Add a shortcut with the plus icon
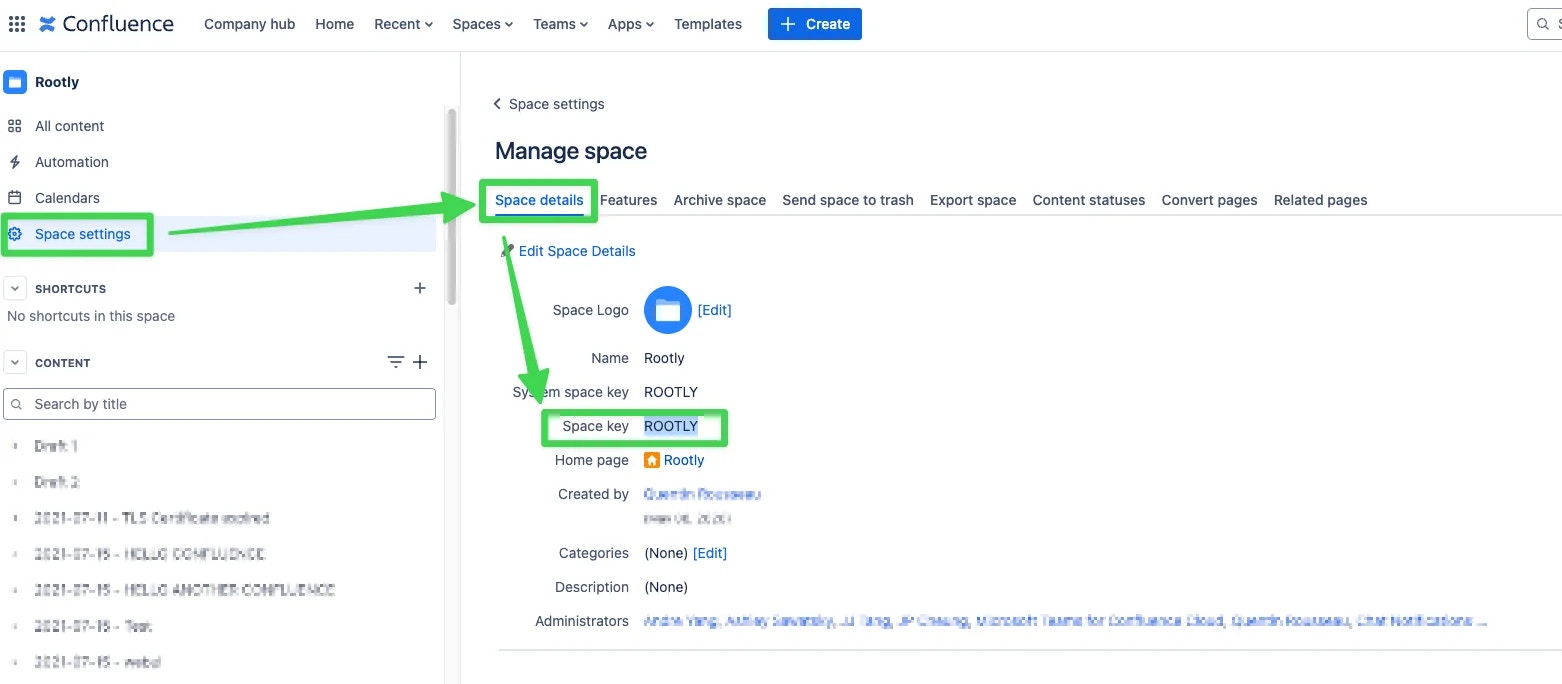This screenshot has width=1562, height=684. [x=420, y=288]
